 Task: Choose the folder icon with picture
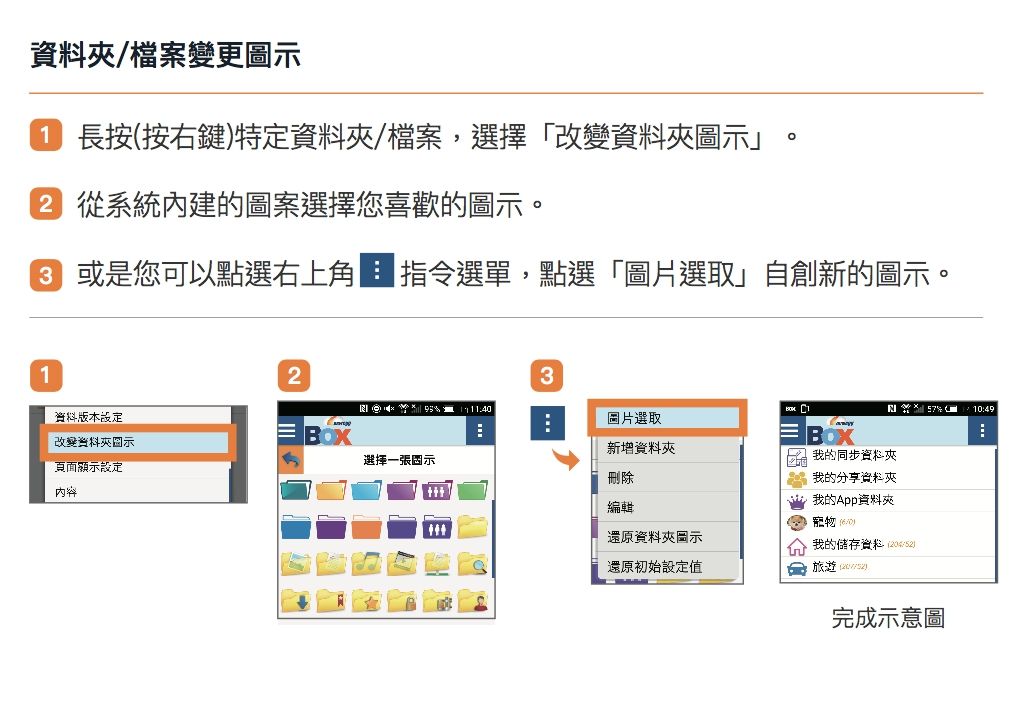pos(297,563)
